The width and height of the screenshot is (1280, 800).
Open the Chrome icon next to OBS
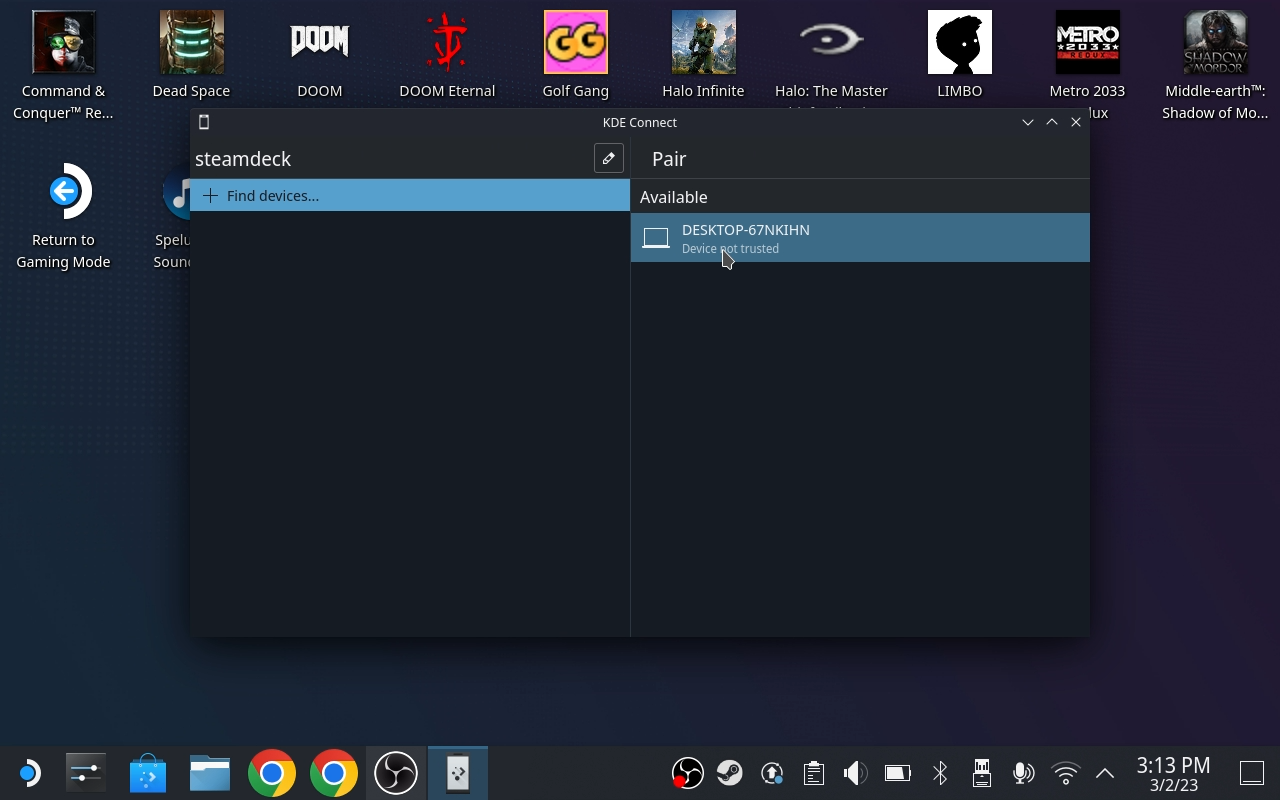tap(334, 773)
